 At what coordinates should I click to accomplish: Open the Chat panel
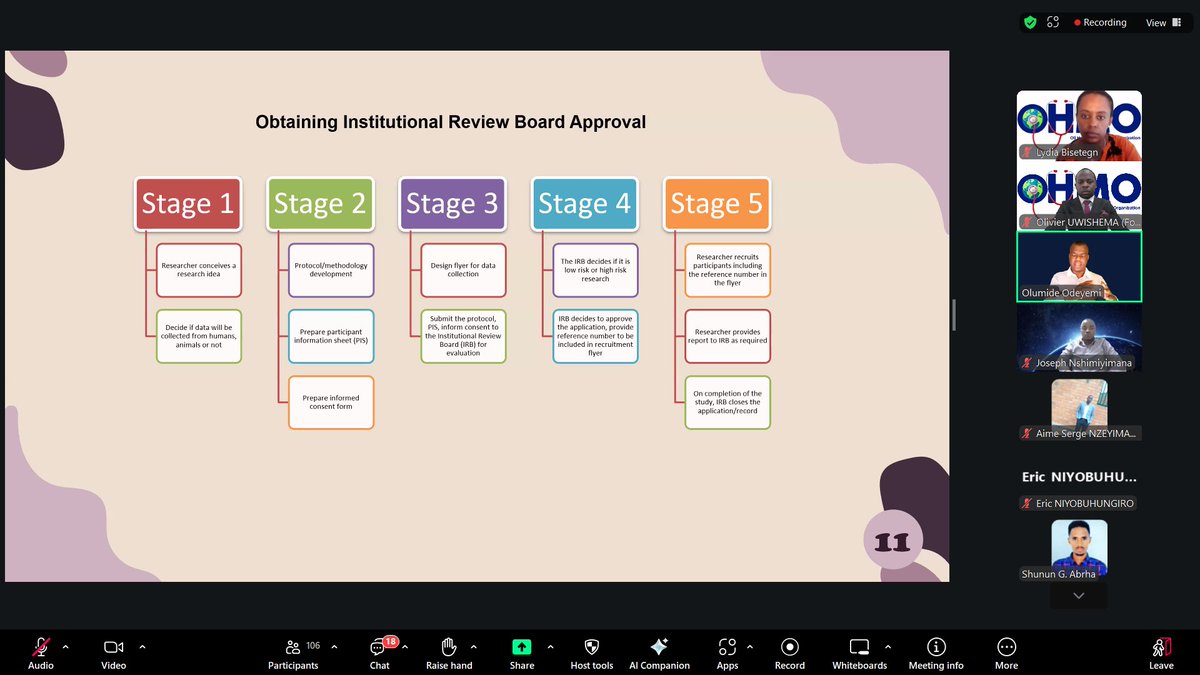[380, 652]
